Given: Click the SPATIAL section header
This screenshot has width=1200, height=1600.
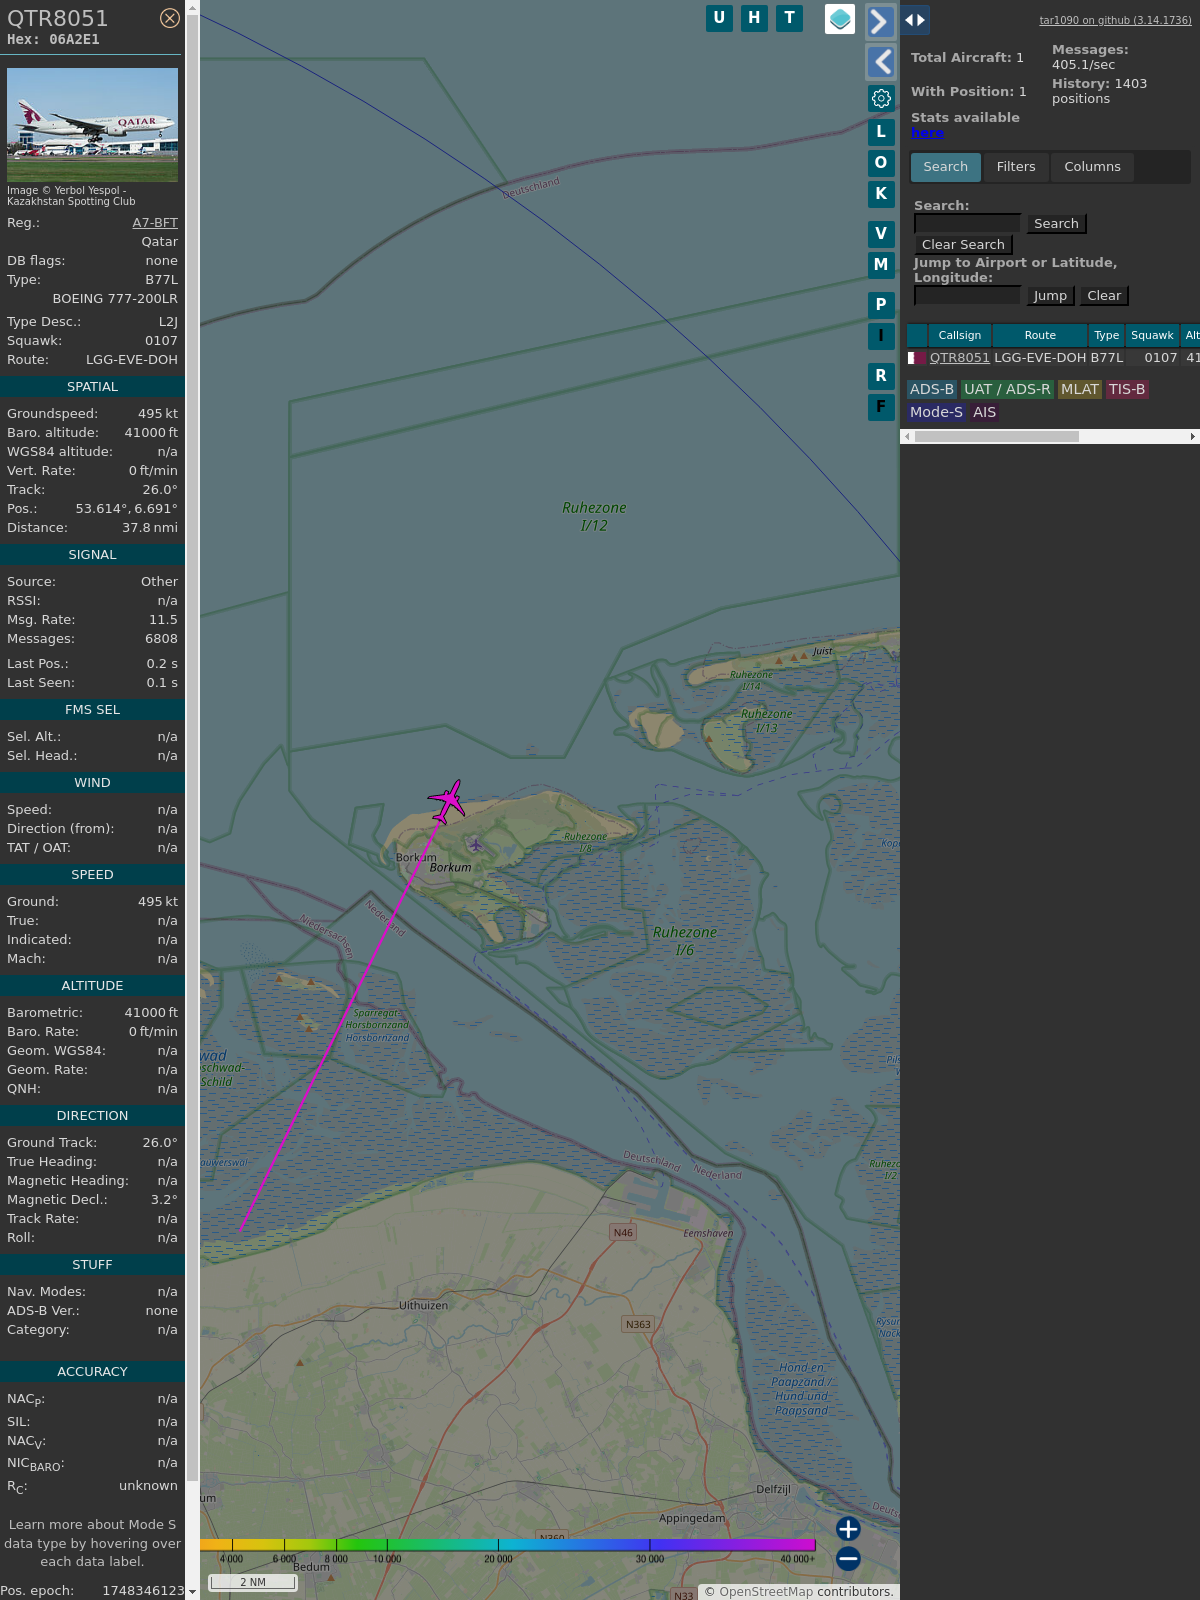Looking at the screenshot, I should [x=92, y=387].
